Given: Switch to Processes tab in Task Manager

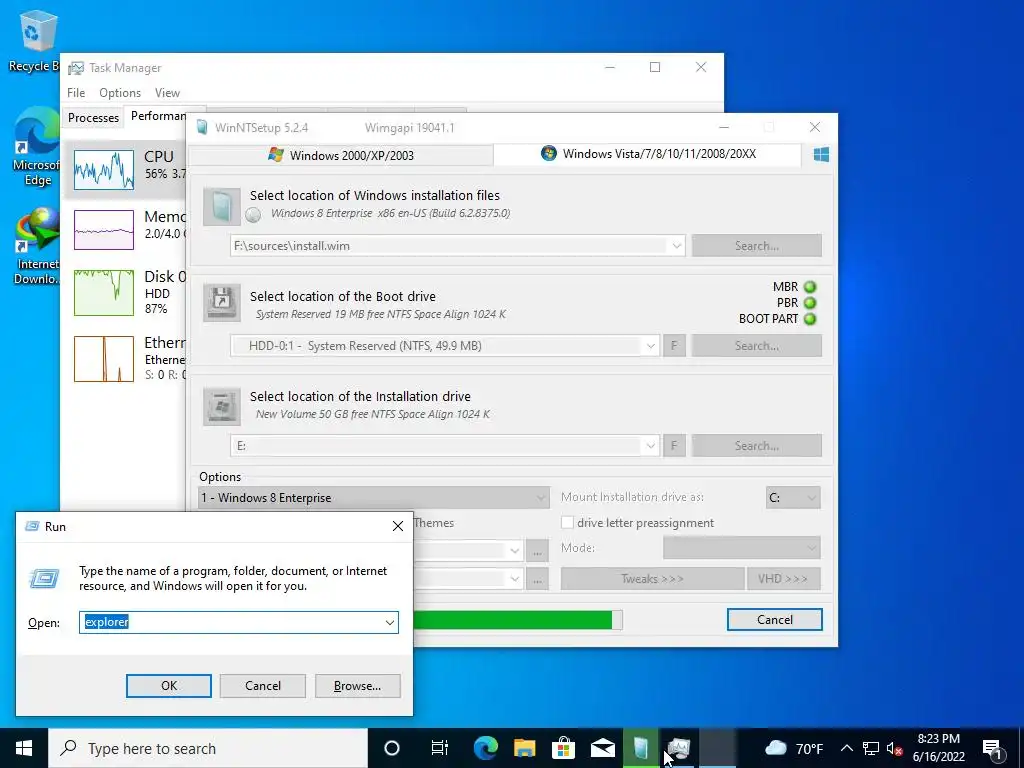Looking at the screenshot, I should pyautogui.click(x=93, y=118).
